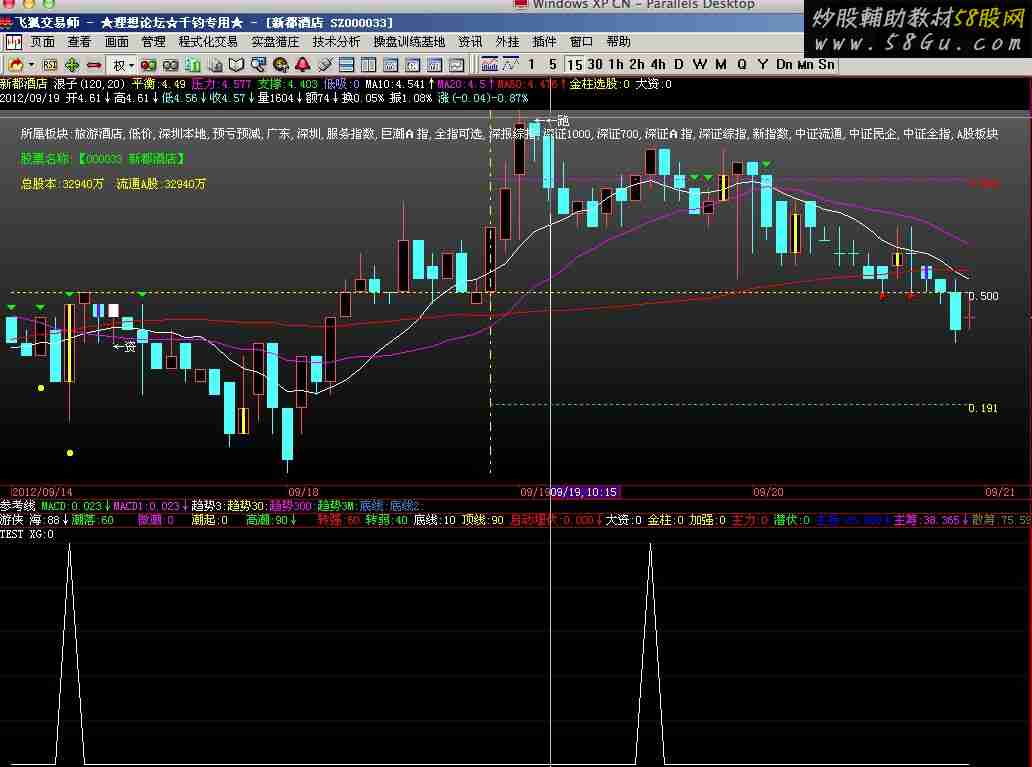This screenshot has height=767, width=1032.
Task: Click the pencil drawing tool icon
Action: point(324,65)
